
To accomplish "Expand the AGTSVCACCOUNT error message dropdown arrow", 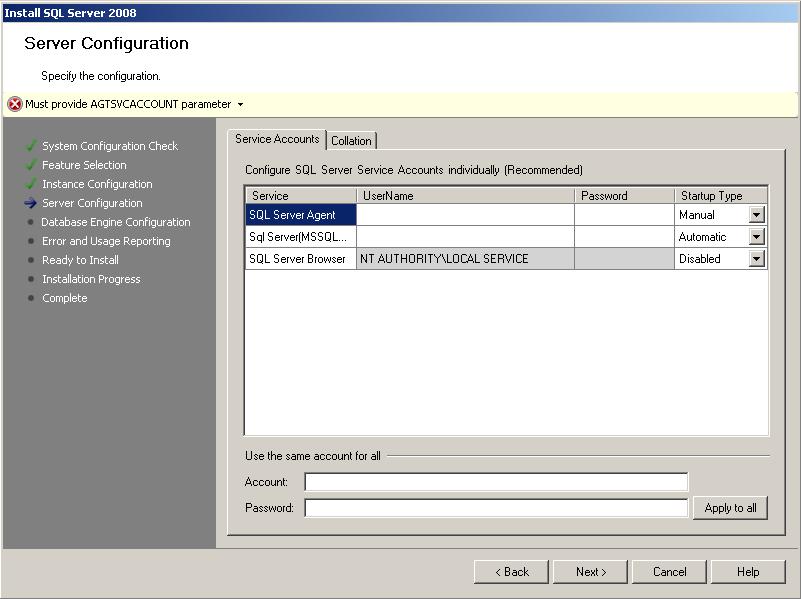I will click(240, 105).
